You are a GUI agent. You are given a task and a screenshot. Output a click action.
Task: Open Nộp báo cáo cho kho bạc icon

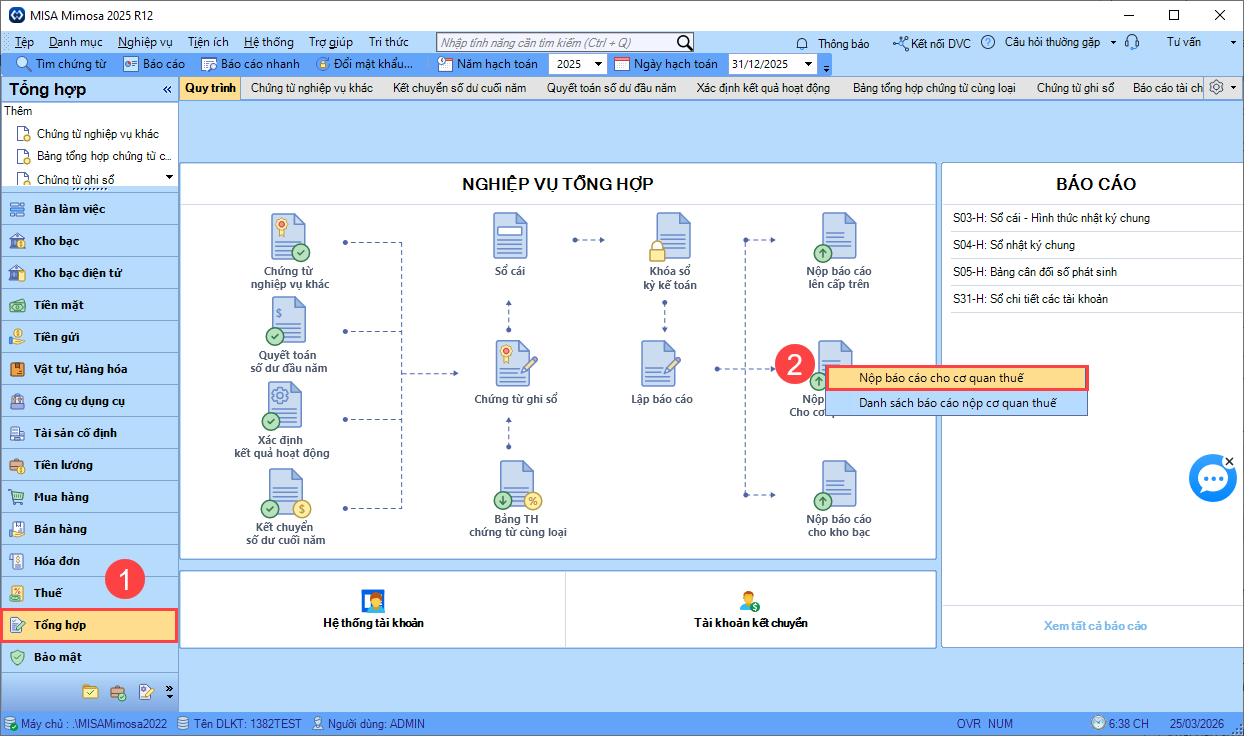point(838,485)
